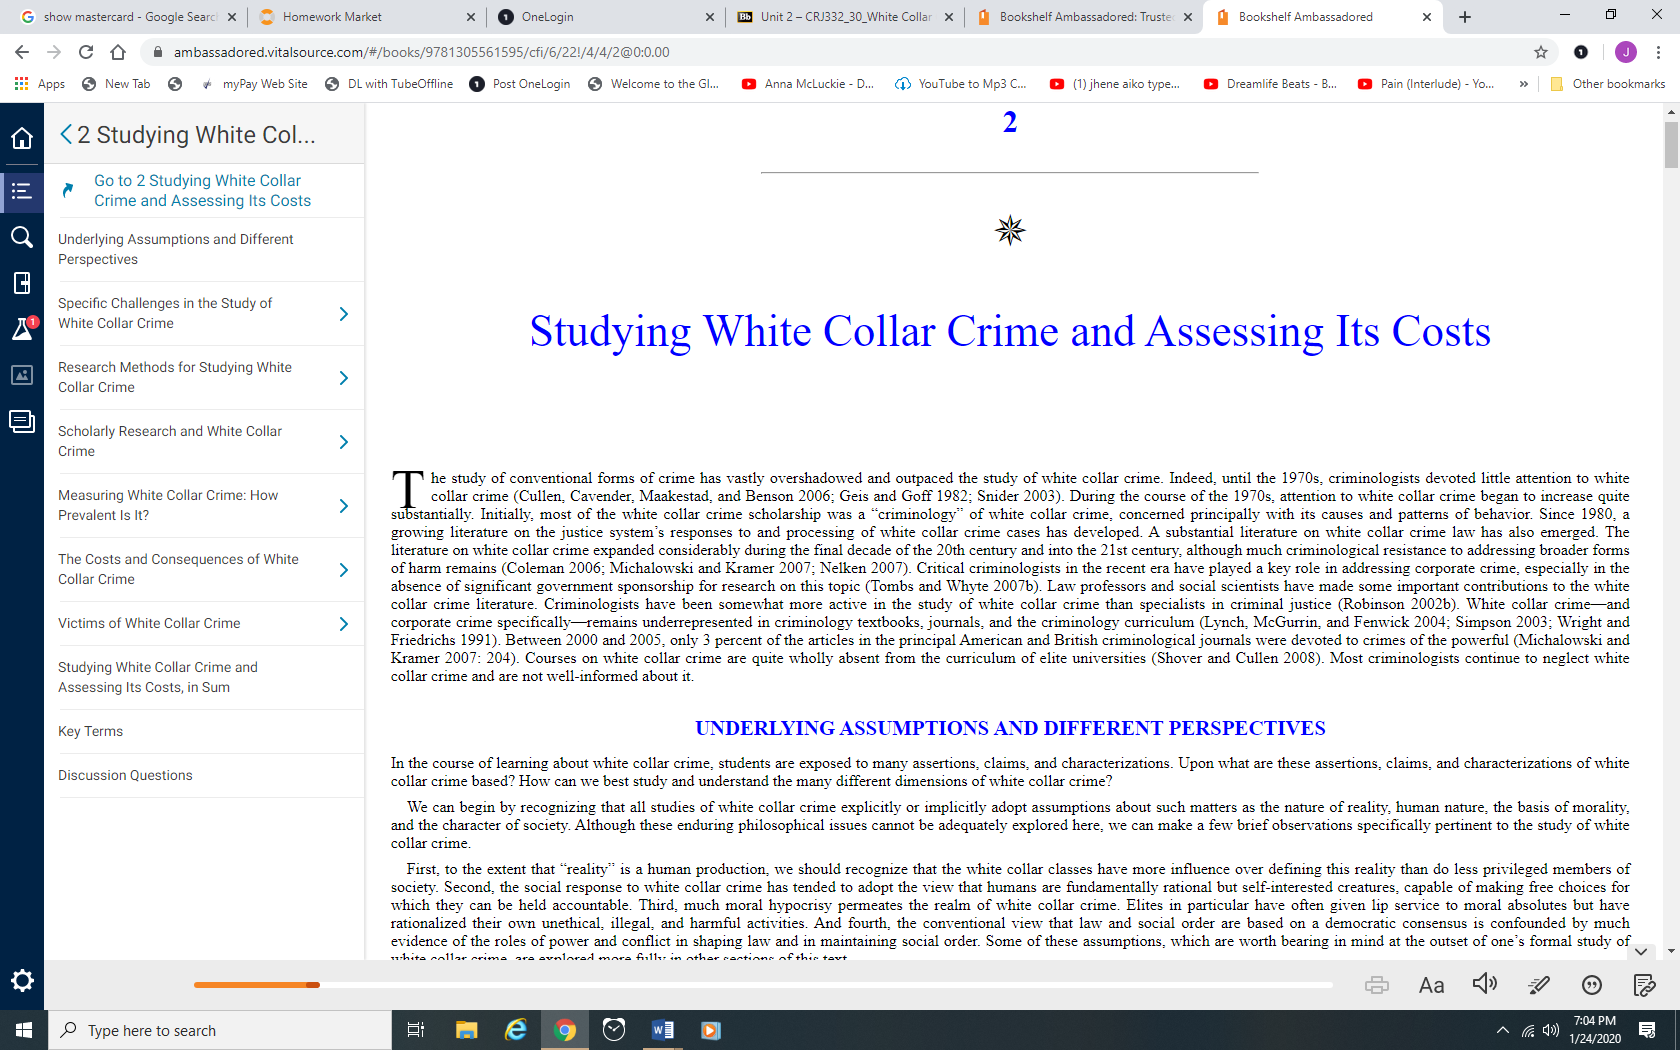The height and width of the screenshot is (1050, 1680).
Task: Switch to the Homework Market tab
Action: pyautogui.click(x=366, y=17)
